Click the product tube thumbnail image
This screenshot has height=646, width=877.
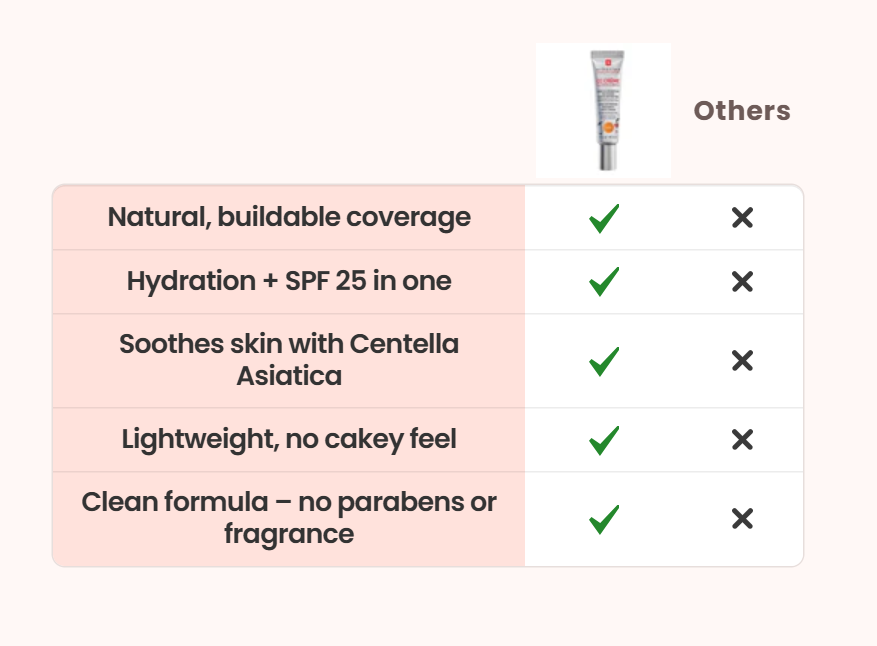[x=603, y=110]
